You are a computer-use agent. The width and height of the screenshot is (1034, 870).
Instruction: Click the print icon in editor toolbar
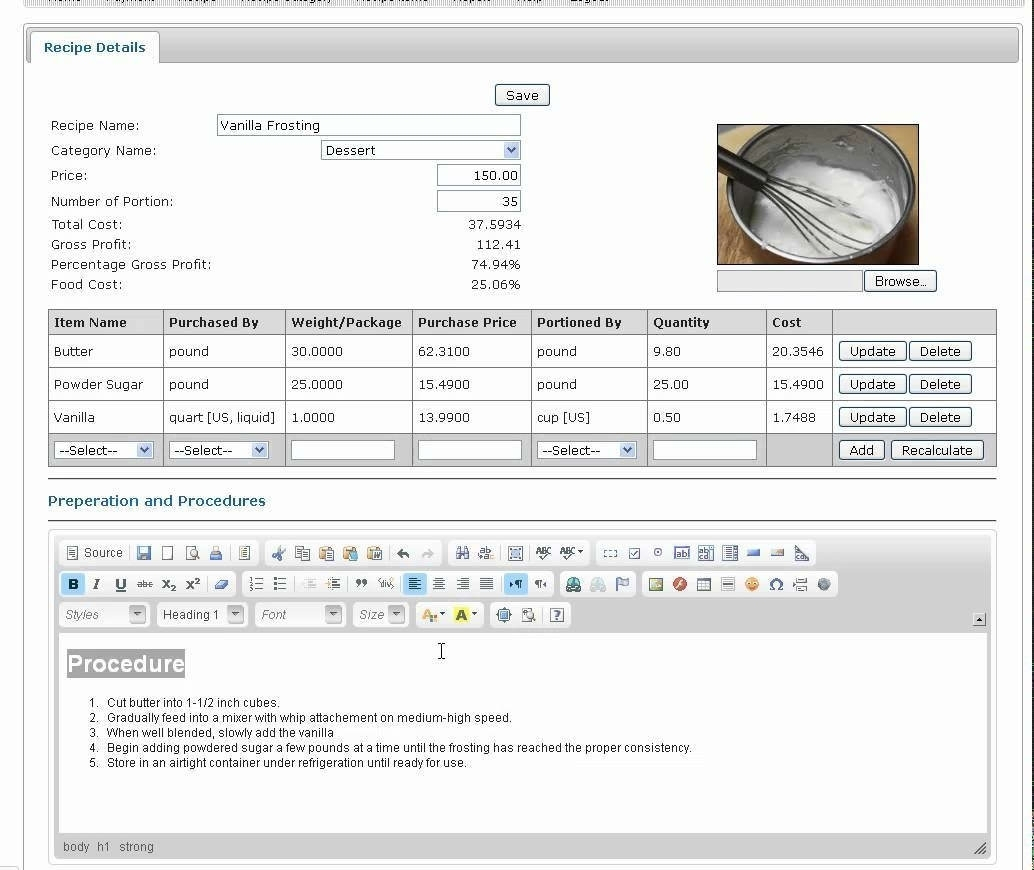(215, 553)
